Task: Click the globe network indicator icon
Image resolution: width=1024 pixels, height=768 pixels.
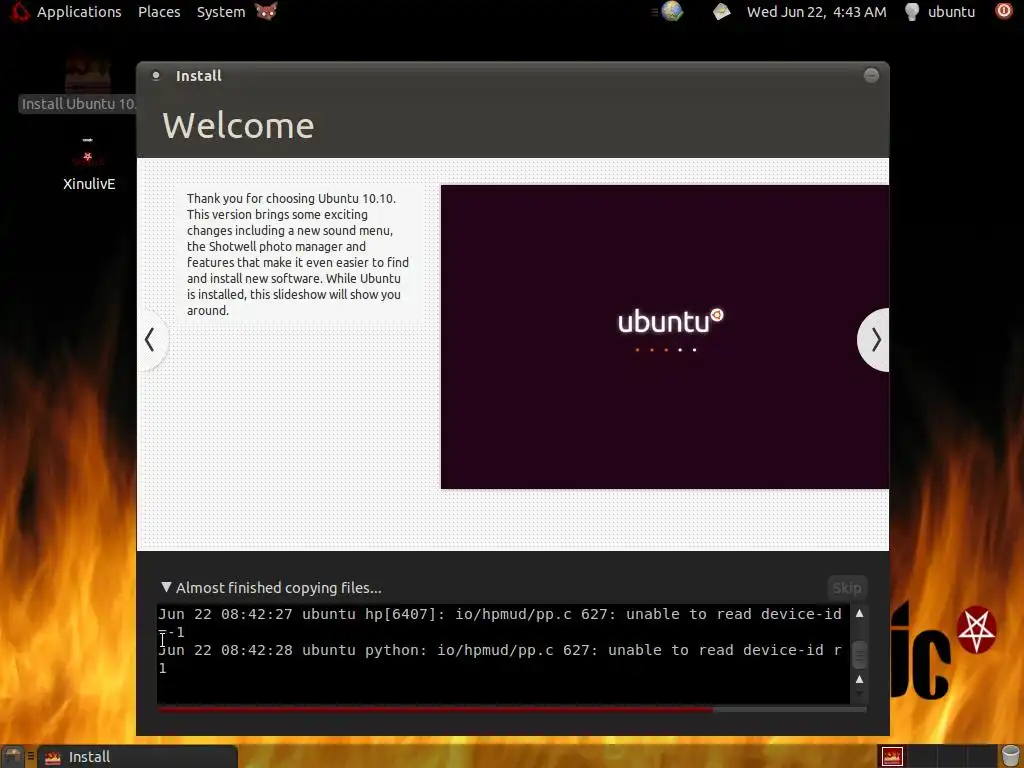Action: click(671, 11)
